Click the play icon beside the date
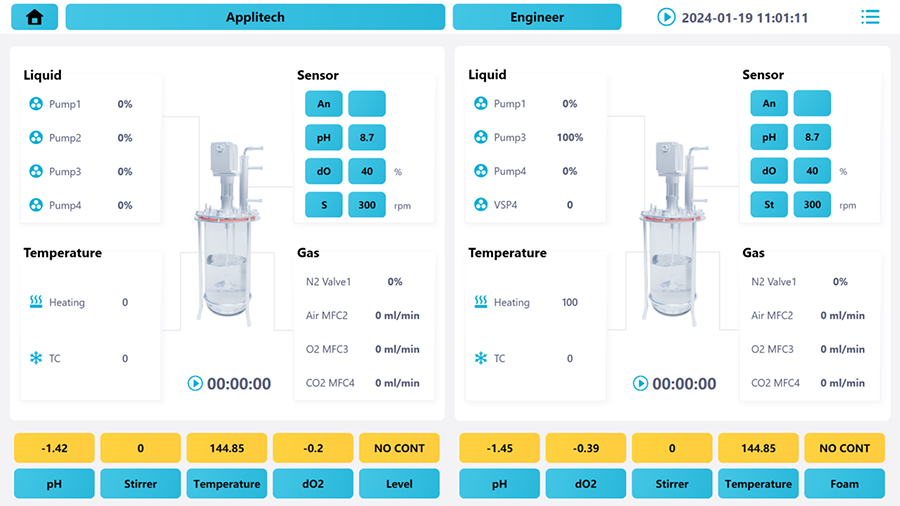900x506 pixels. [x=666, y=17]
